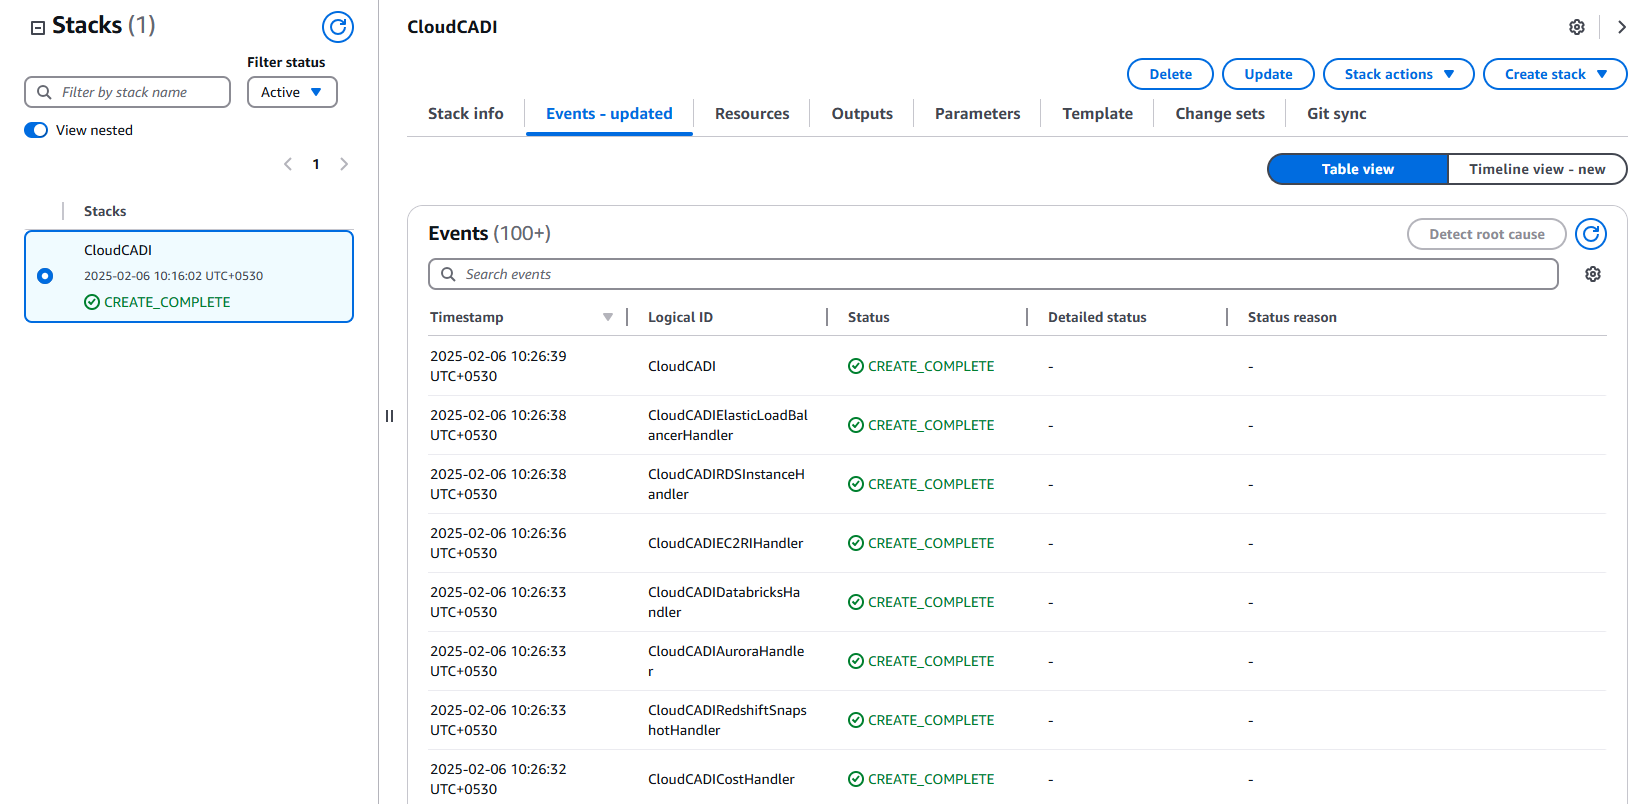Switch to Timeline view - new
Image resolution: width=1641 pixels, height=804 pixels.
click(1537, 169)
